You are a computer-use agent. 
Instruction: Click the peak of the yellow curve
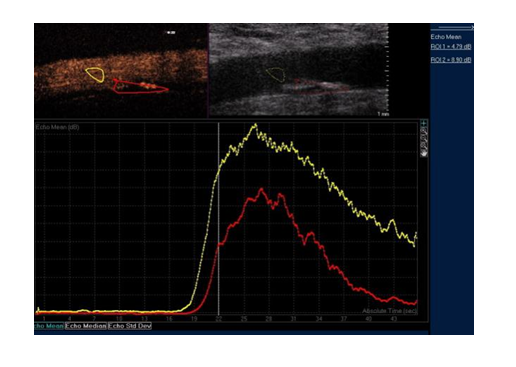click(x=256, y=125)
